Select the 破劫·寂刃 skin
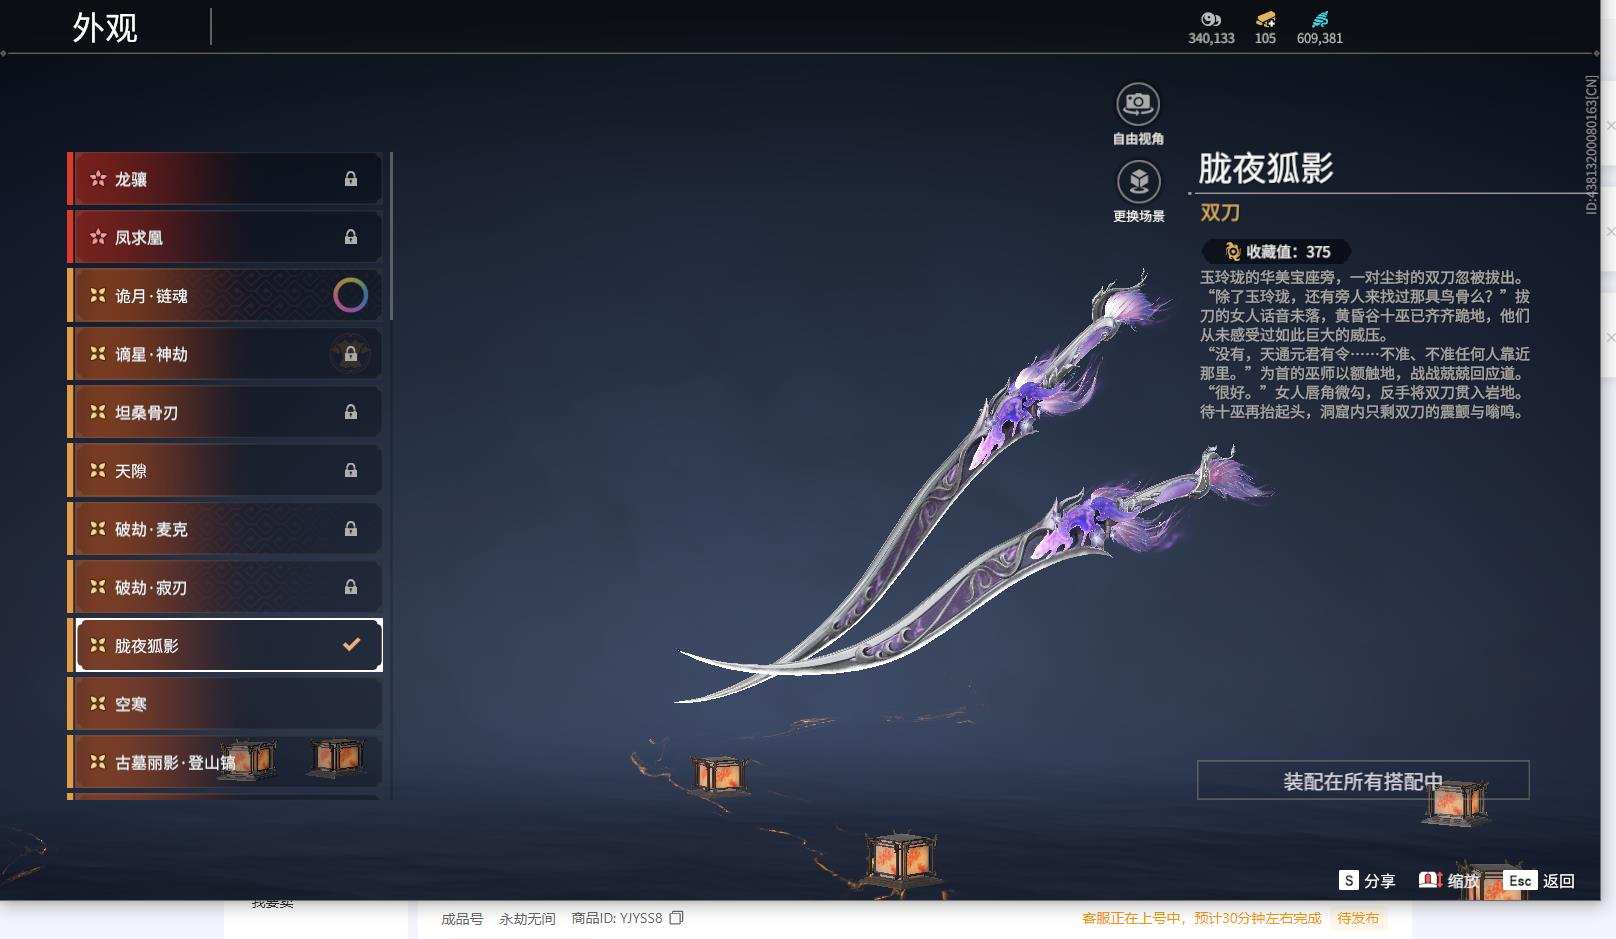The width and height of the screenshot is (1616, 939). (225, 587)
